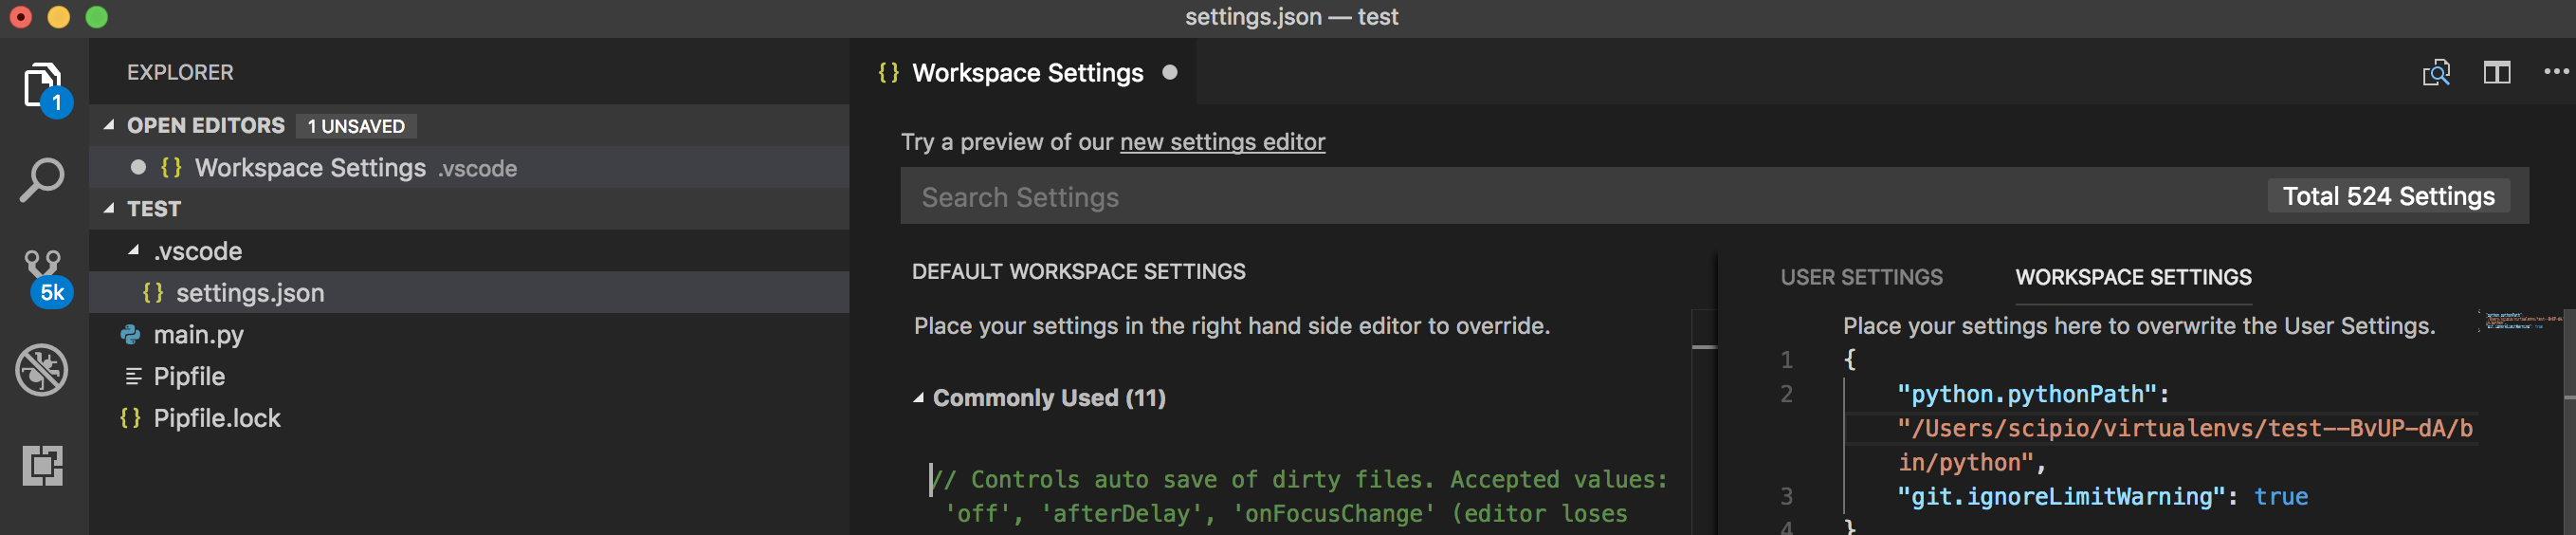Click the Split Editor icon

click(2496, 73)
